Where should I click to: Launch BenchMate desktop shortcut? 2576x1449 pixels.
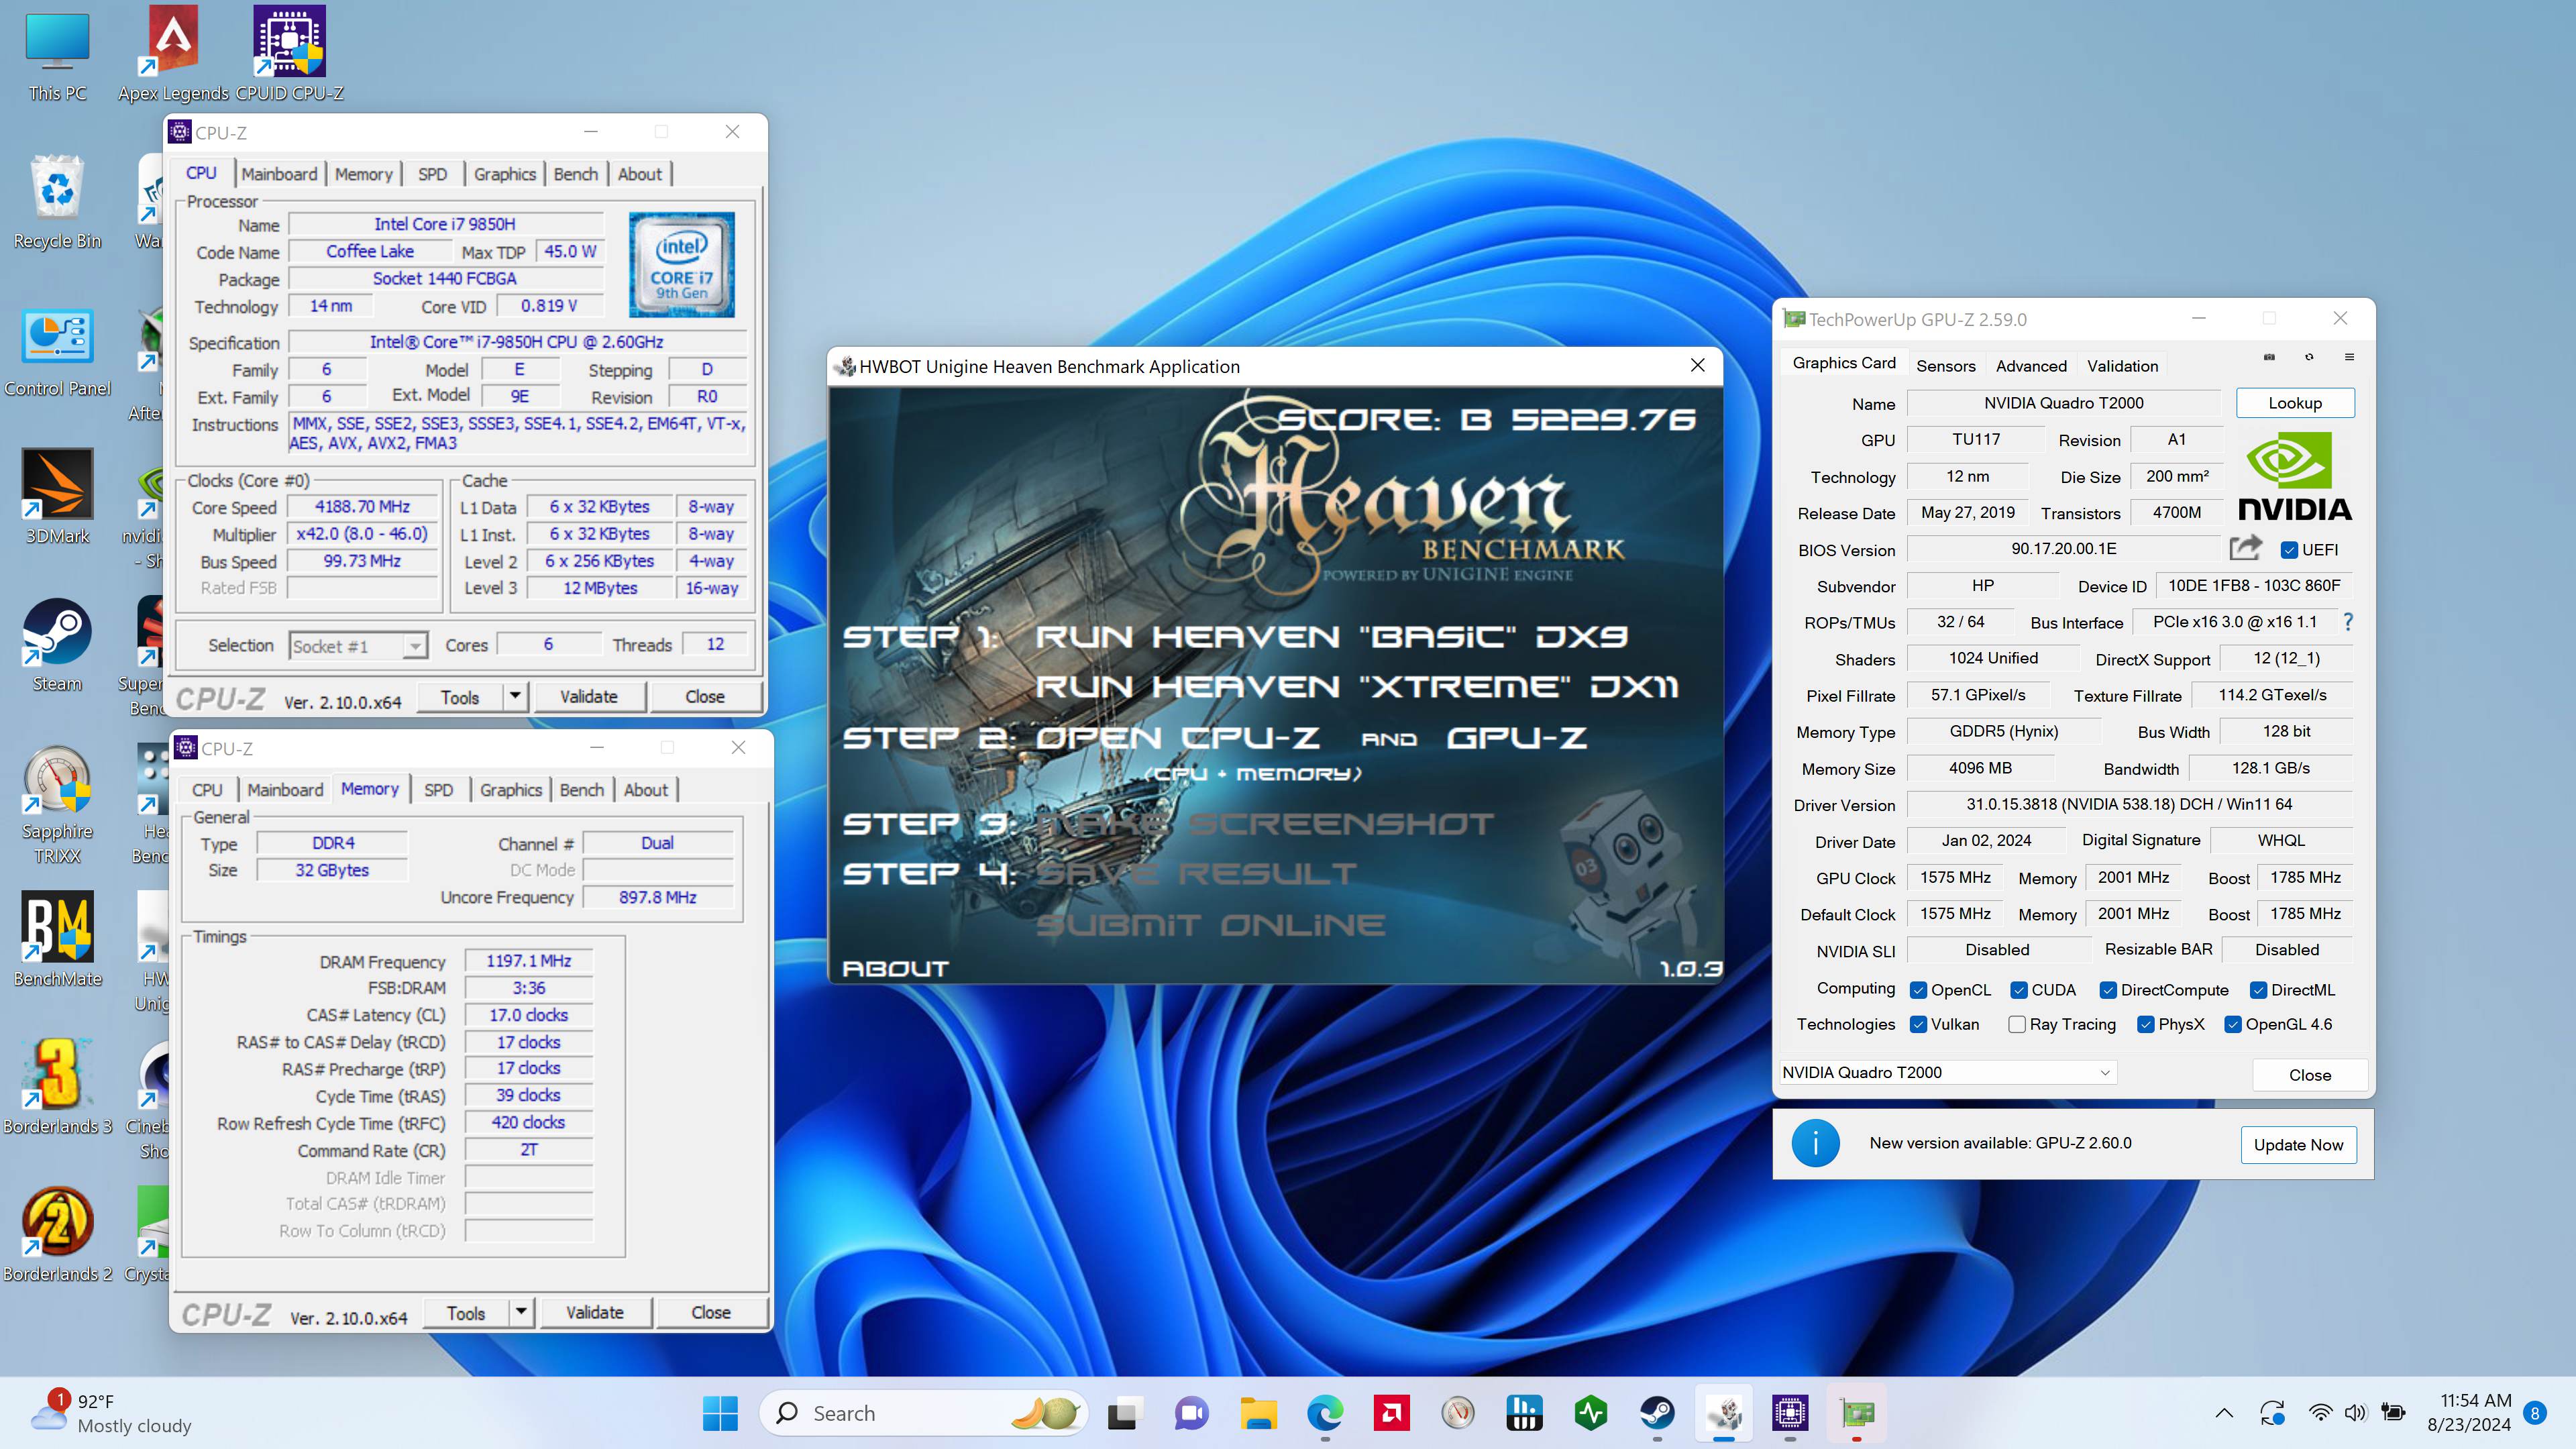pyautogui.click(x=58, y=940)
